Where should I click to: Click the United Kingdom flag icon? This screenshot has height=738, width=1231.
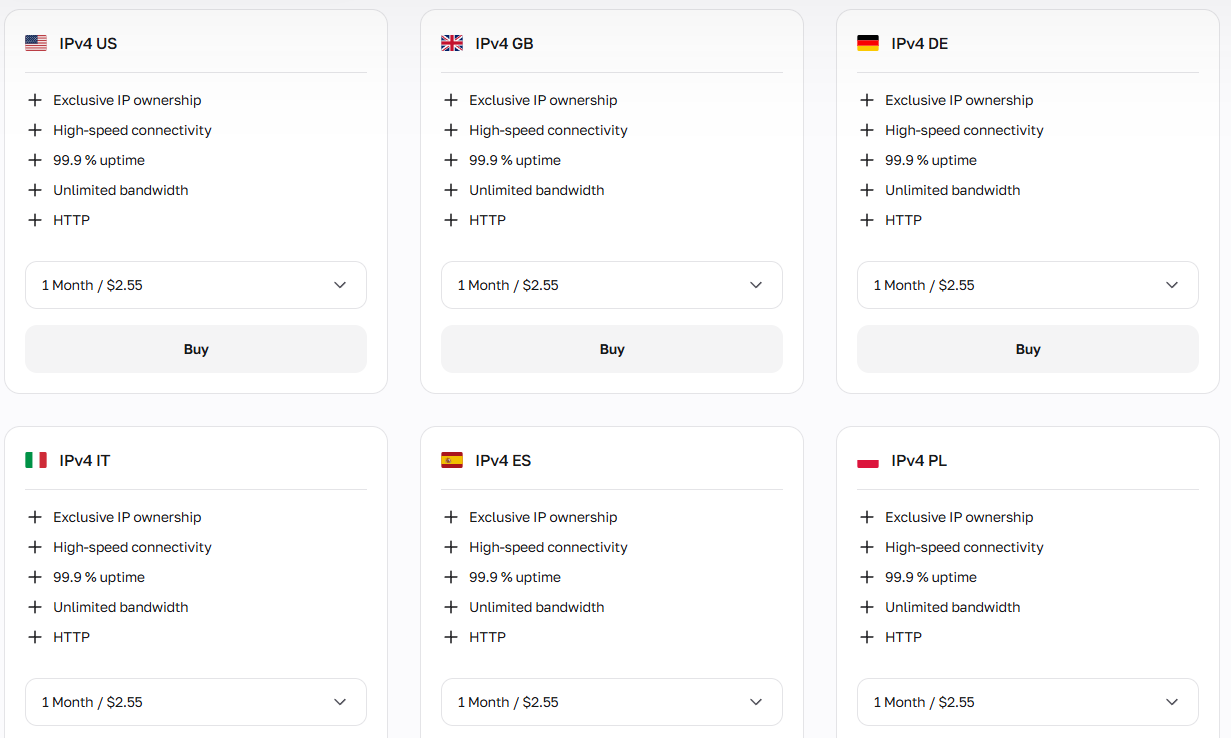(452, 43)
